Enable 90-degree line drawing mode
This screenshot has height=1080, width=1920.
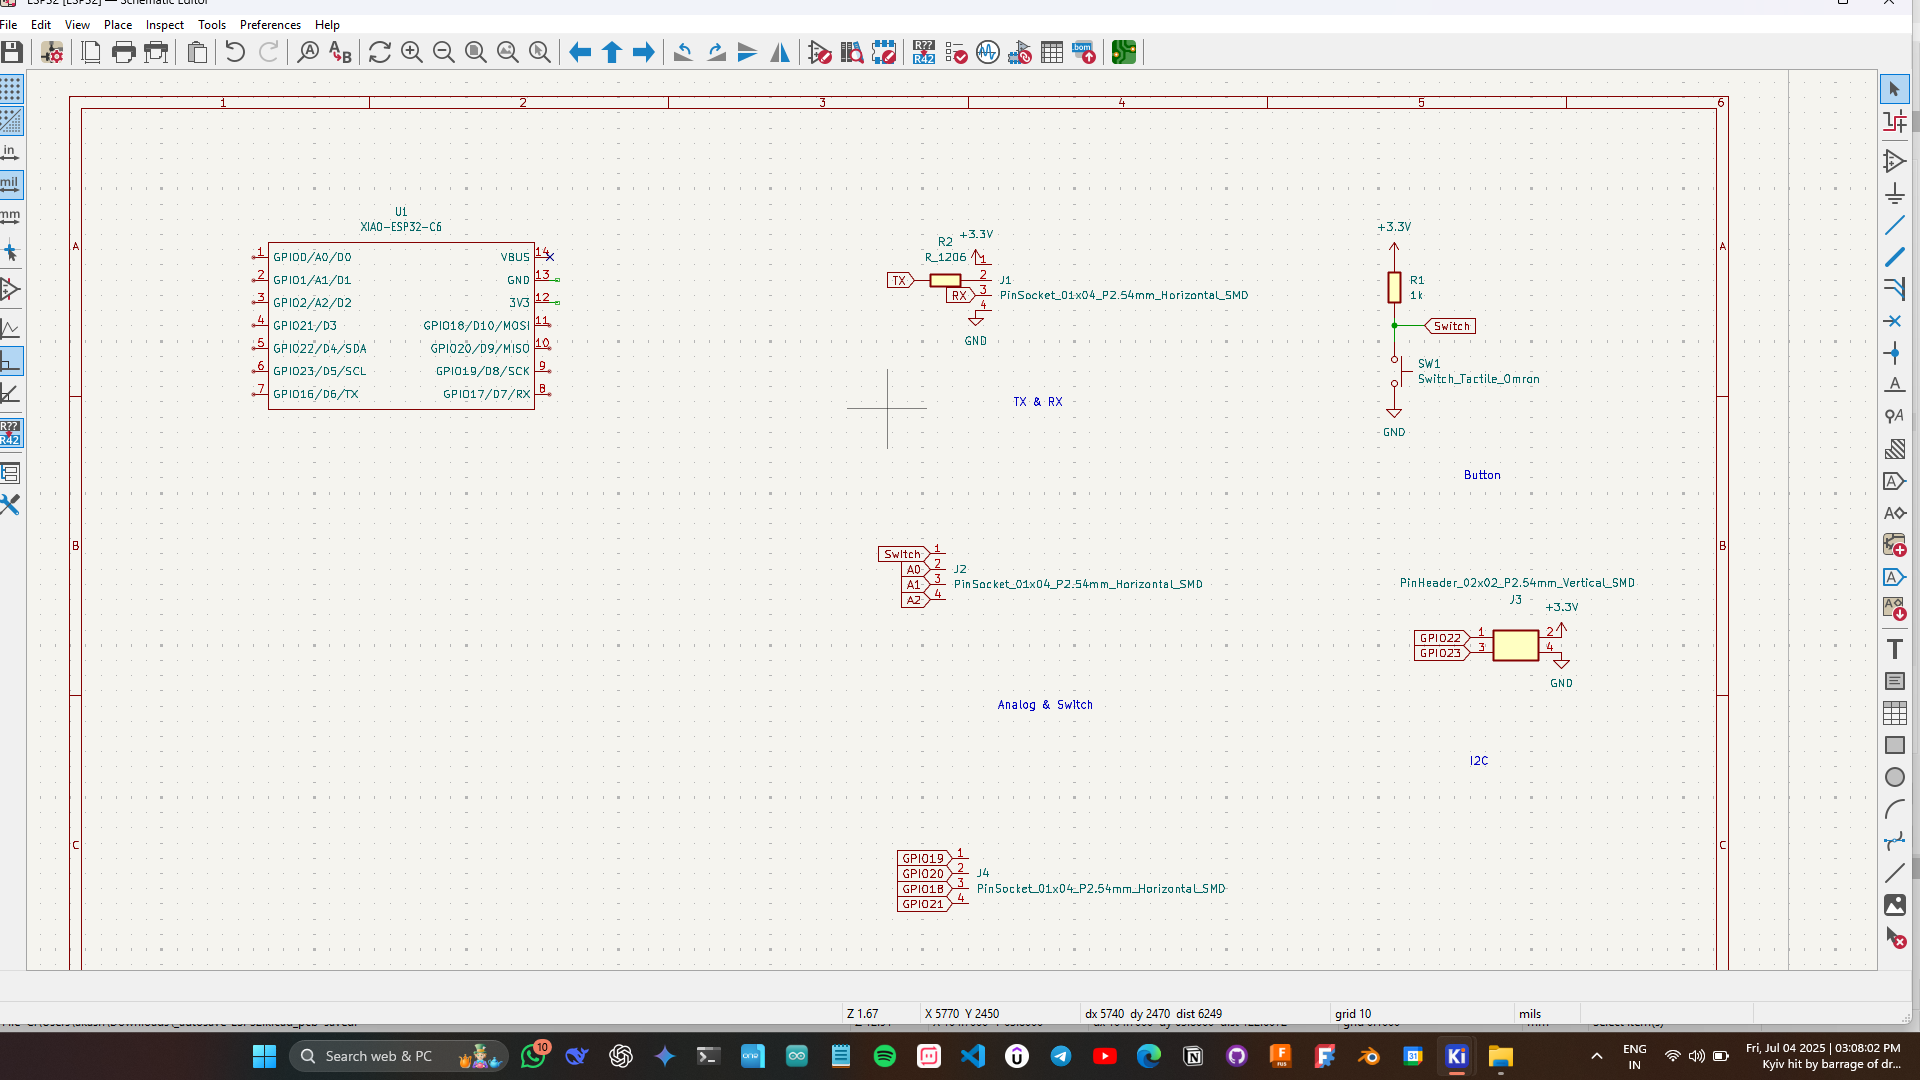pos(11,361)
